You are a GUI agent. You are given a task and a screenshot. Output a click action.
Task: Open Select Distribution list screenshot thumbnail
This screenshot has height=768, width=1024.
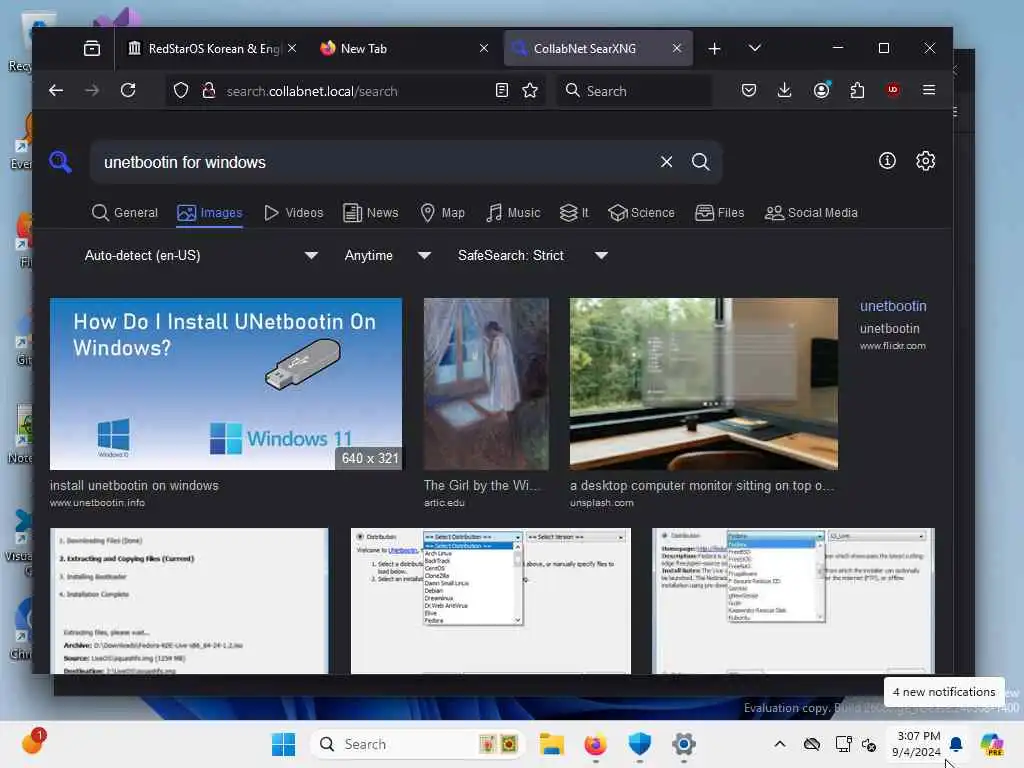point(490,601)
